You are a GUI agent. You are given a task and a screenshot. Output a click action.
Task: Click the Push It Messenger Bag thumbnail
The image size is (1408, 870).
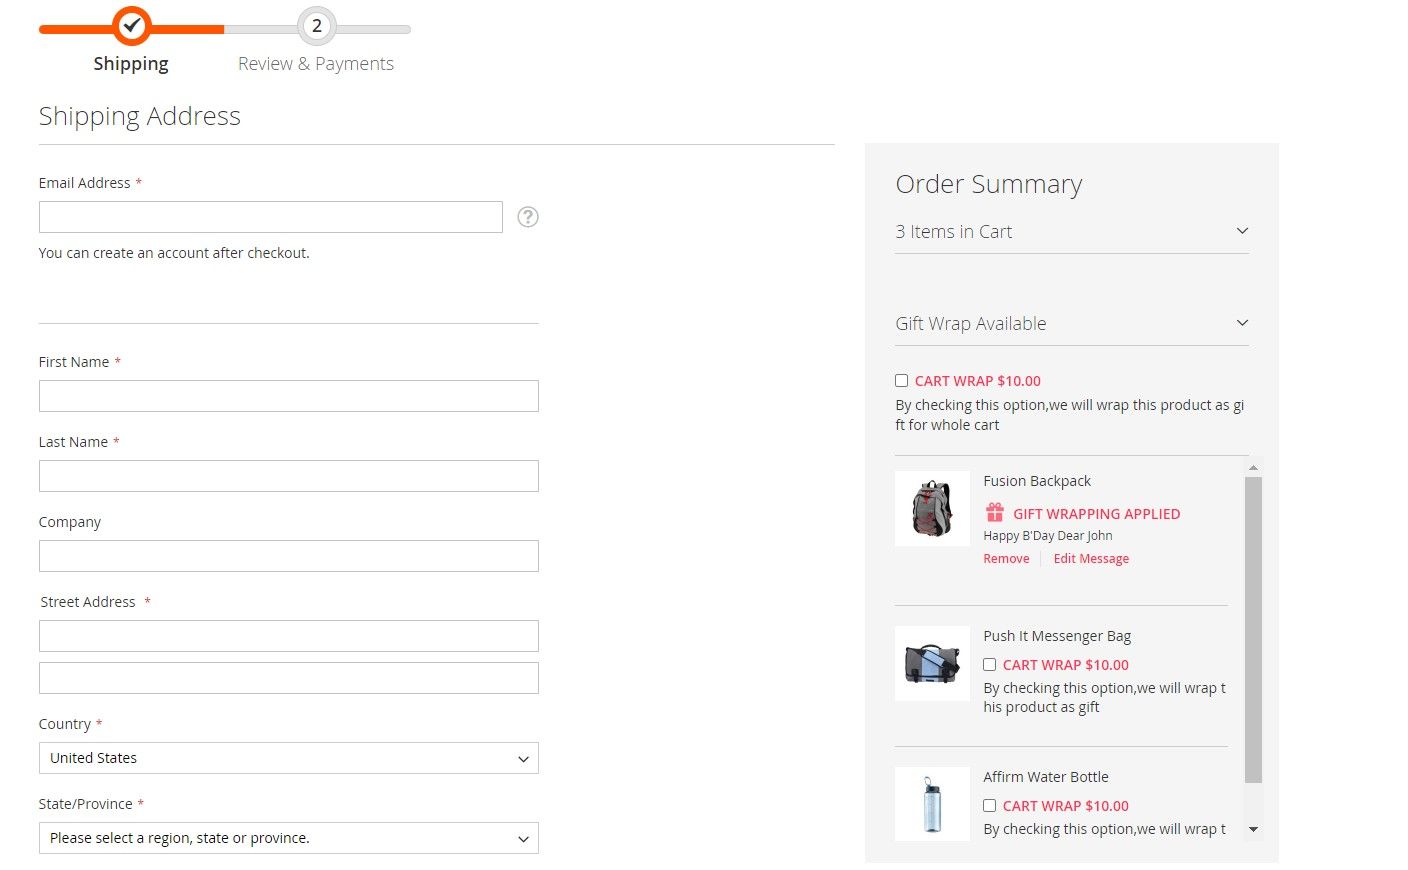[x=932, y=663]
